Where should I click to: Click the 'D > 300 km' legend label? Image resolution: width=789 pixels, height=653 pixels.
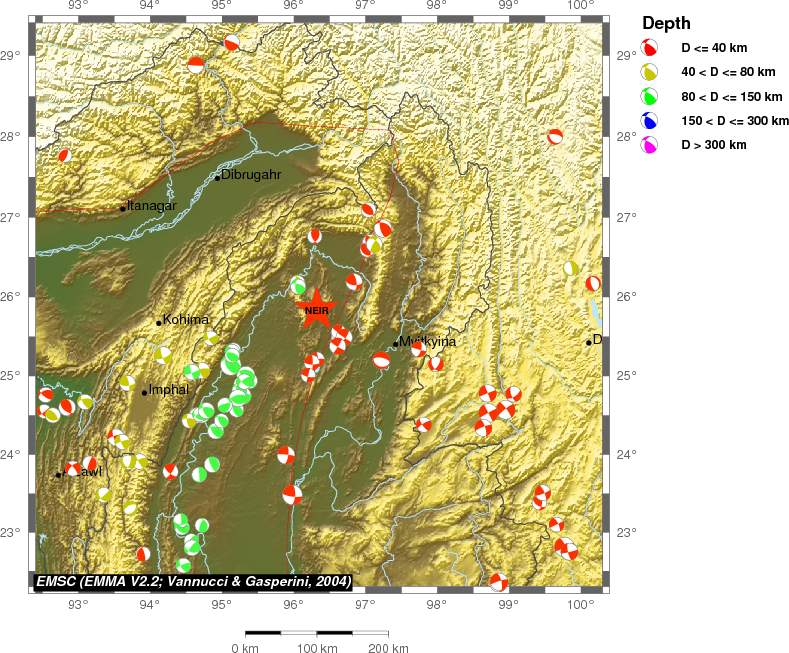pyautogui.click(x=714, y=145)
